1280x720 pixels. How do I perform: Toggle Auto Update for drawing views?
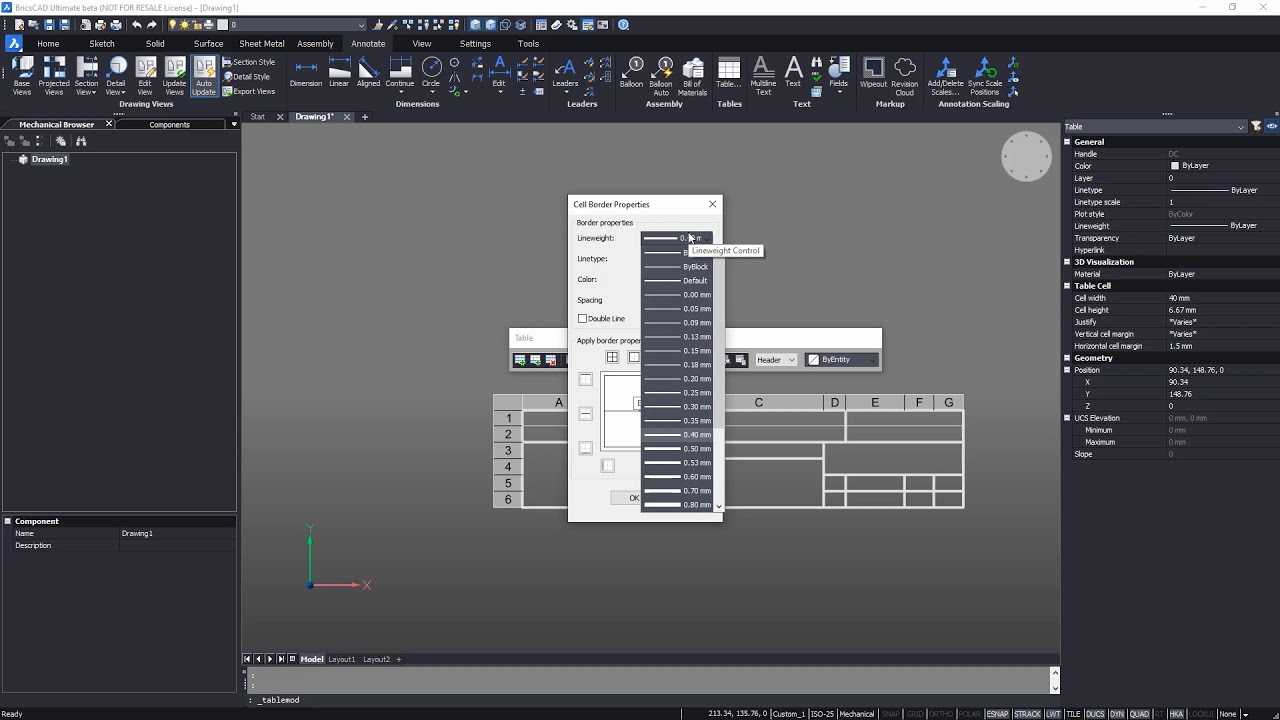(x=204, y=76)
